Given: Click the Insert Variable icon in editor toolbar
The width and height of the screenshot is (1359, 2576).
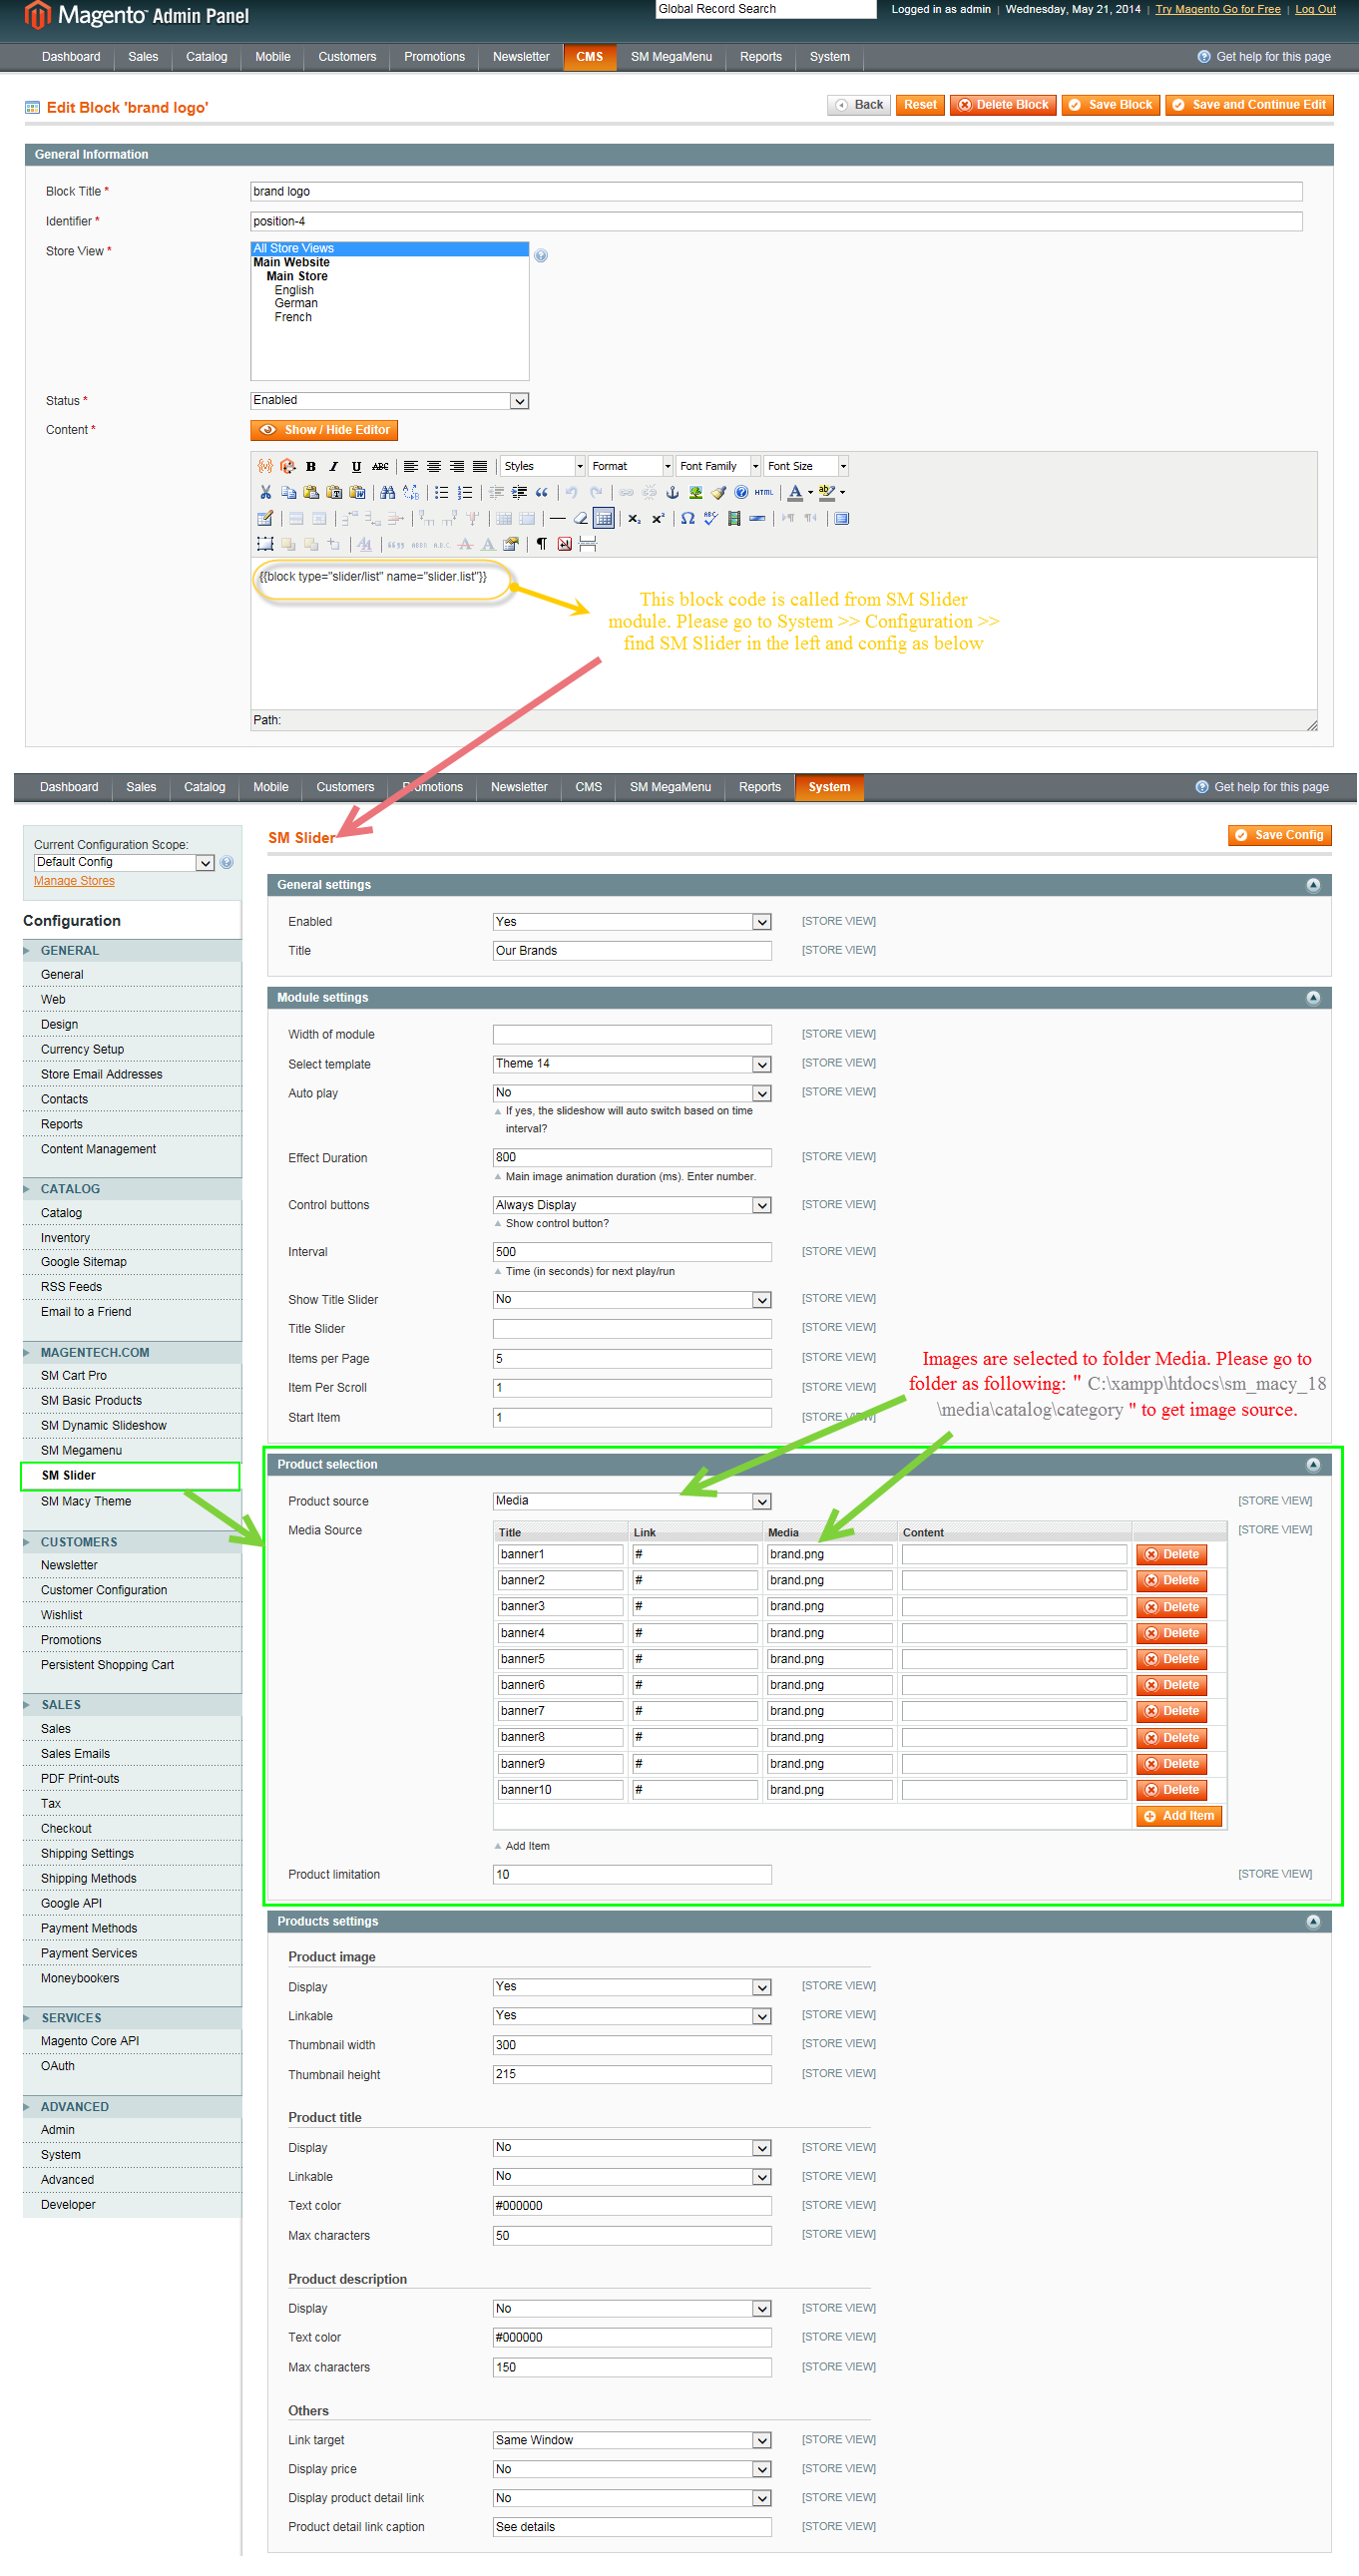Looking at the screenshot, I should [x=266, y=466].
